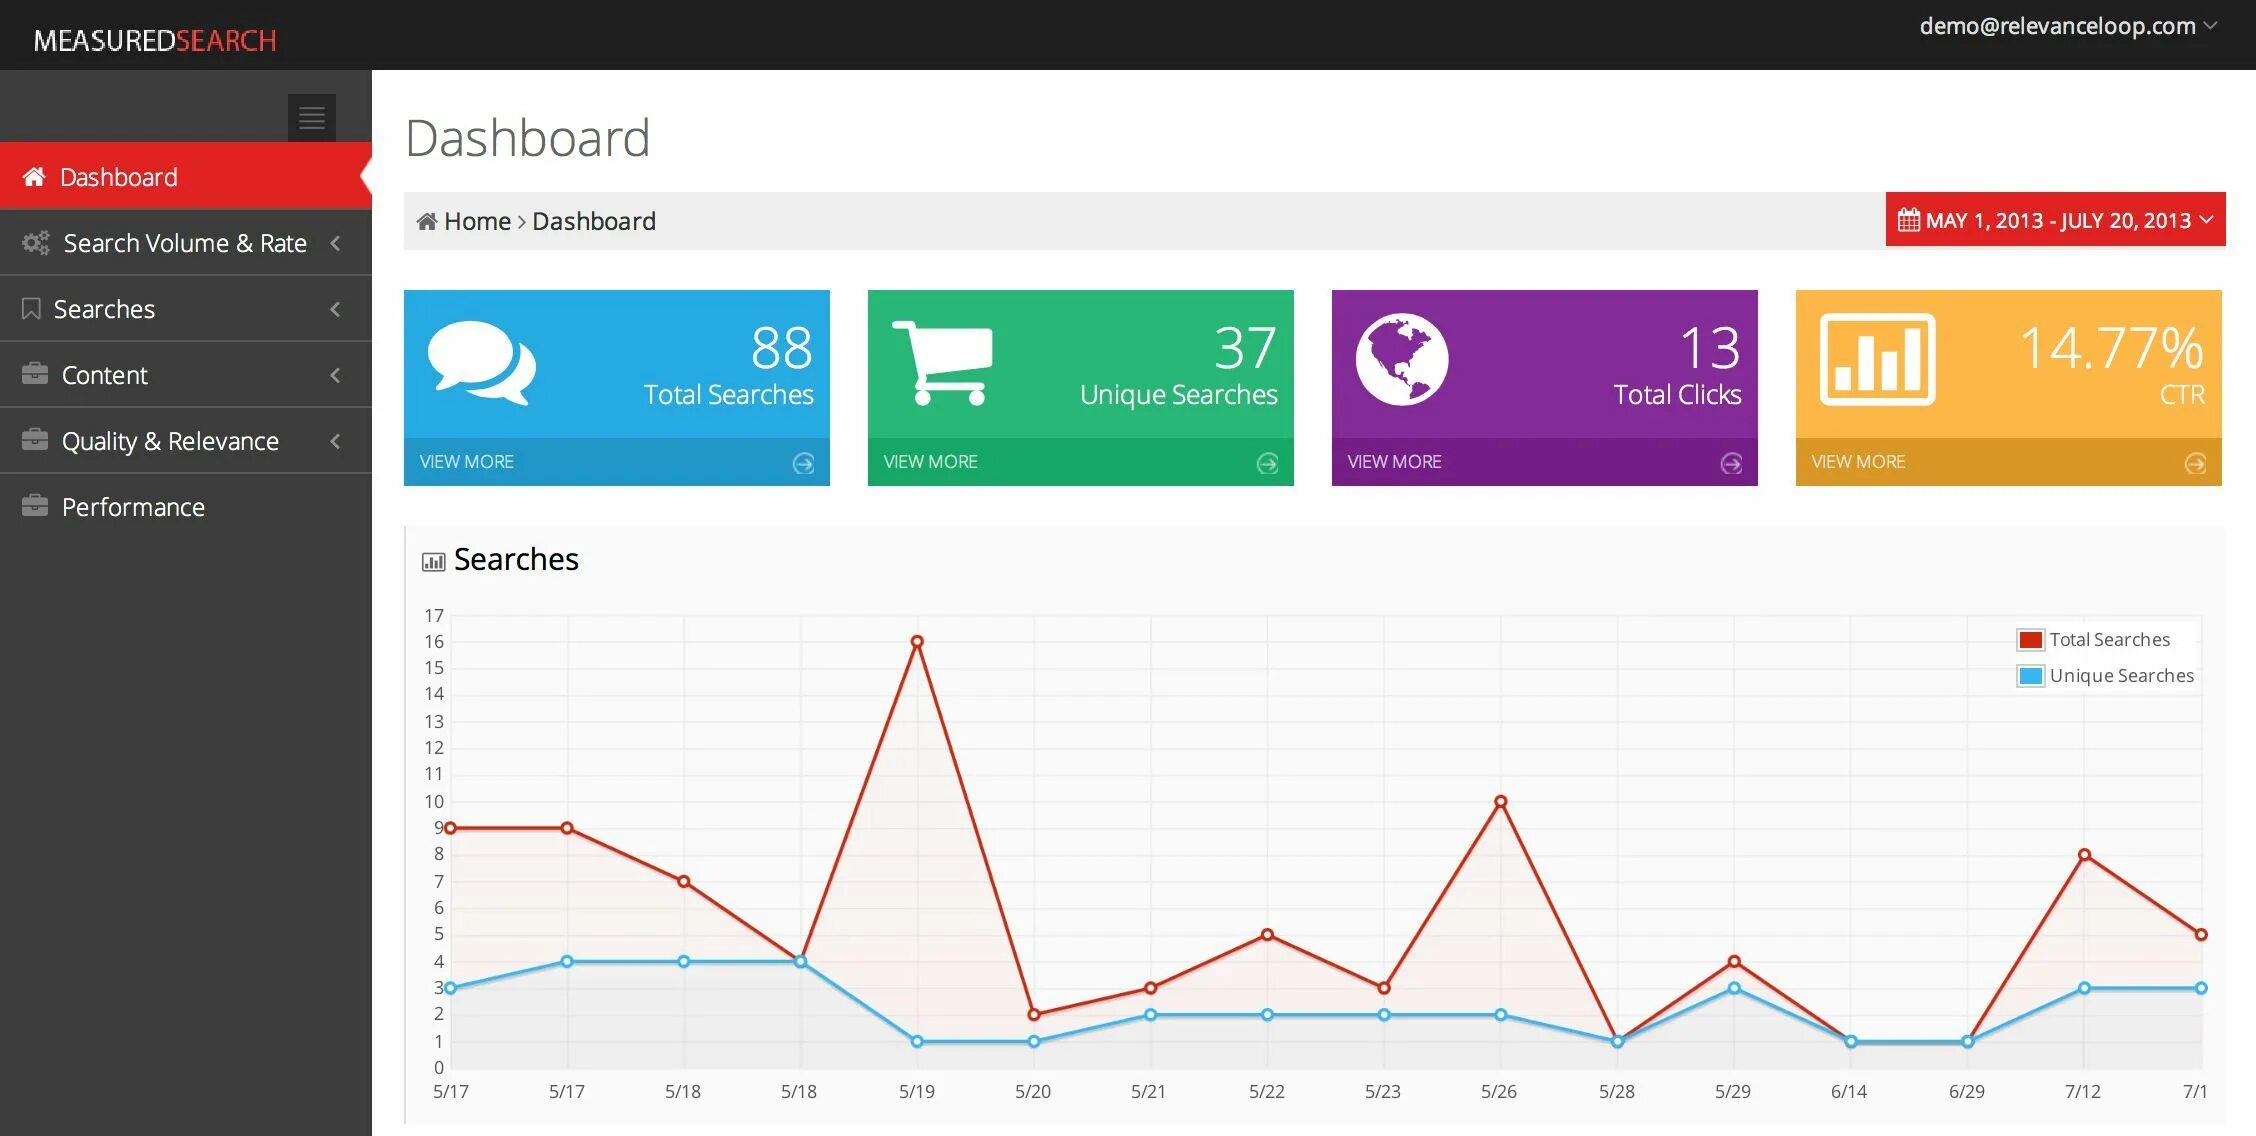The height and width of the screenshot is (1136, 2256).
Task: Open the date range picker dropdown
Action: [x=2055, y=220]
